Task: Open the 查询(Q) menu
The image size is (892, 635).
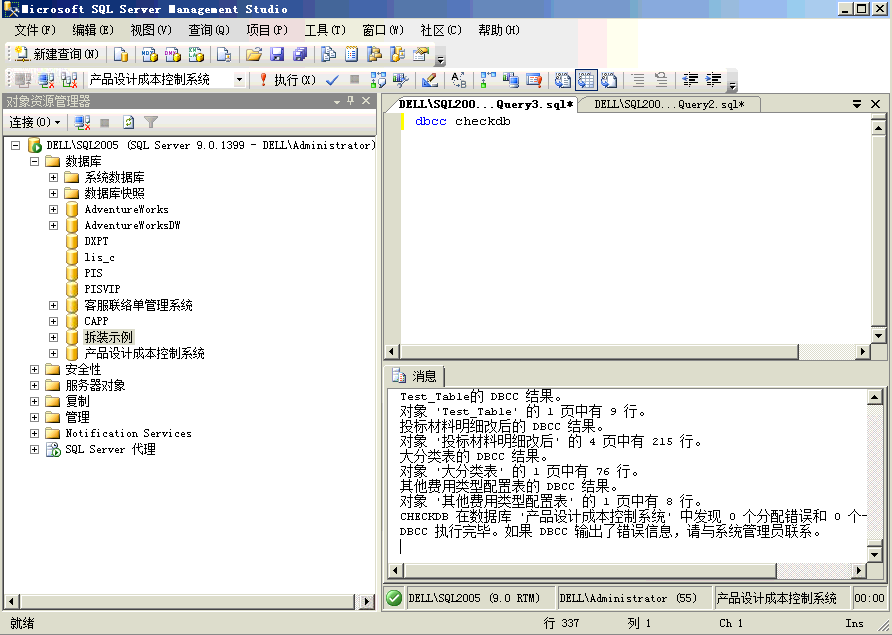Action: coord(209,30)
